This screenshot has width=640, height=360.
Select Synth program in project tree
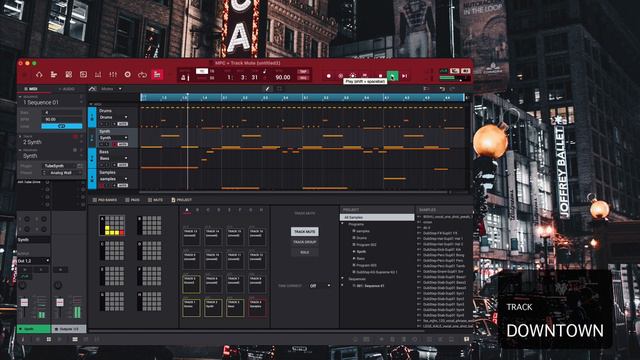(x=361, y=251)
